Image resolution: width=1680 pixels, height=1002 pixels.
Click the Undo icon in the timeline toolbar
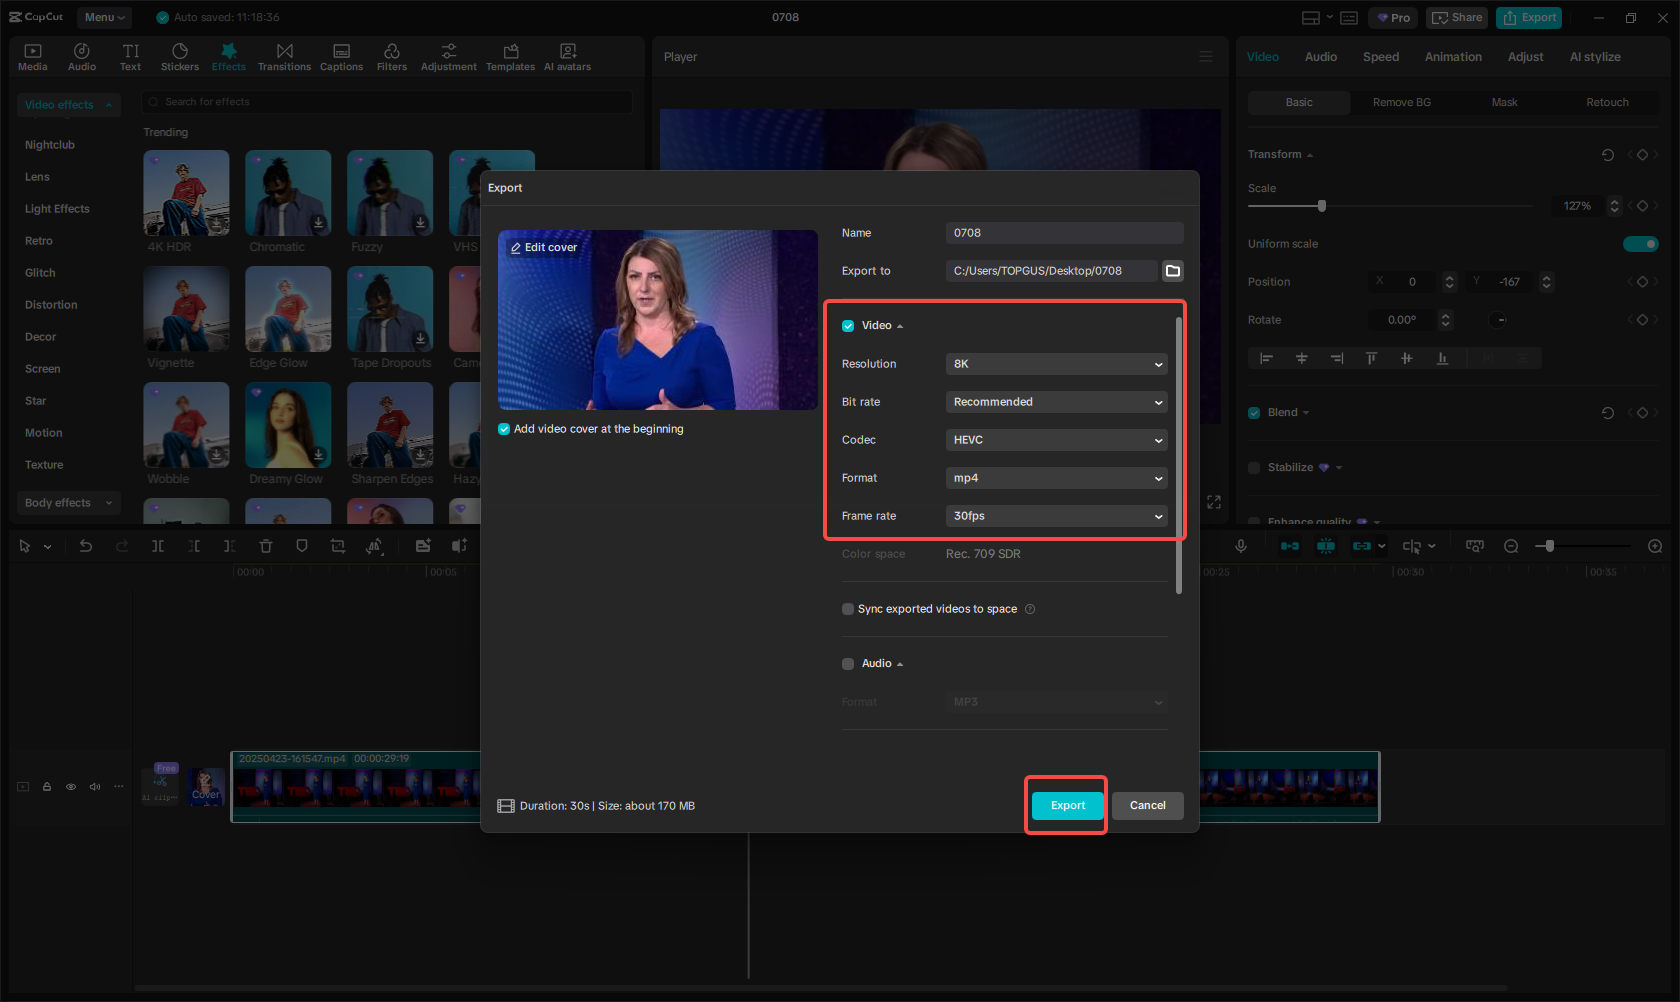point(86,546)
